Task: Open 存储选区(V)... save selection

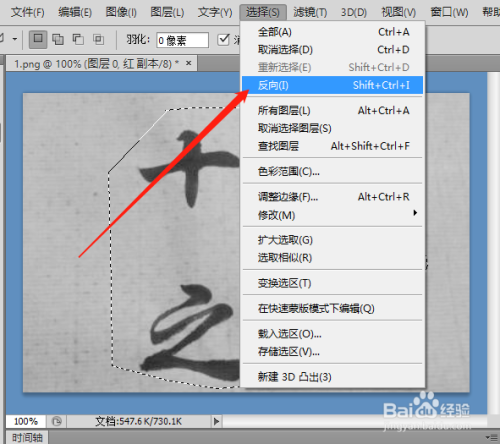Action: click(332, 352)
